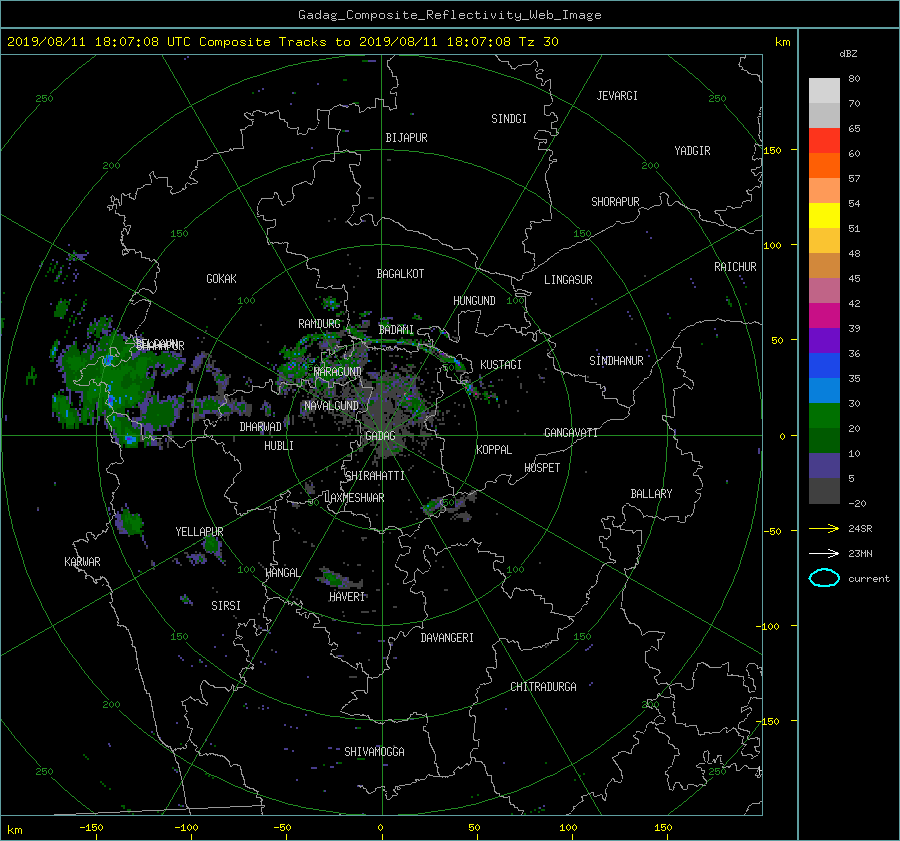Pick the blue 35-36 dBZ color swatch

[824, 365]
